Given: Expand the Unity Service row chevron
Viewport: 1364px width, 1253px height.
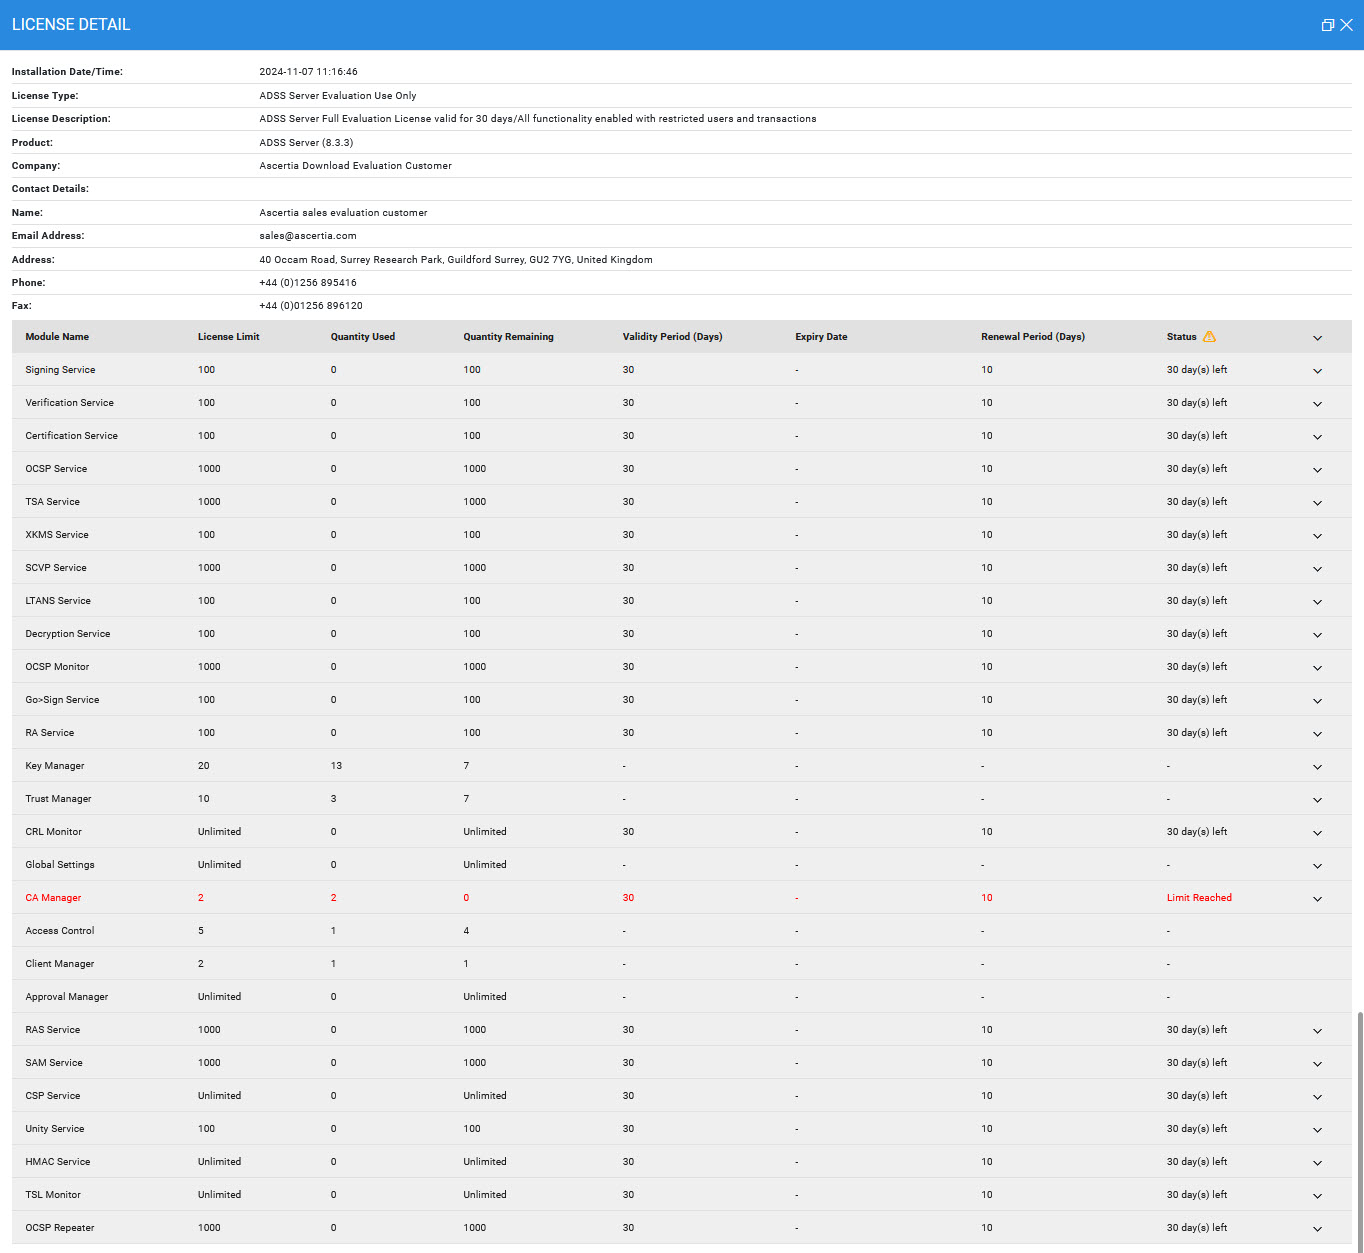Looking at the screenshot, I should (1317, 1130).
